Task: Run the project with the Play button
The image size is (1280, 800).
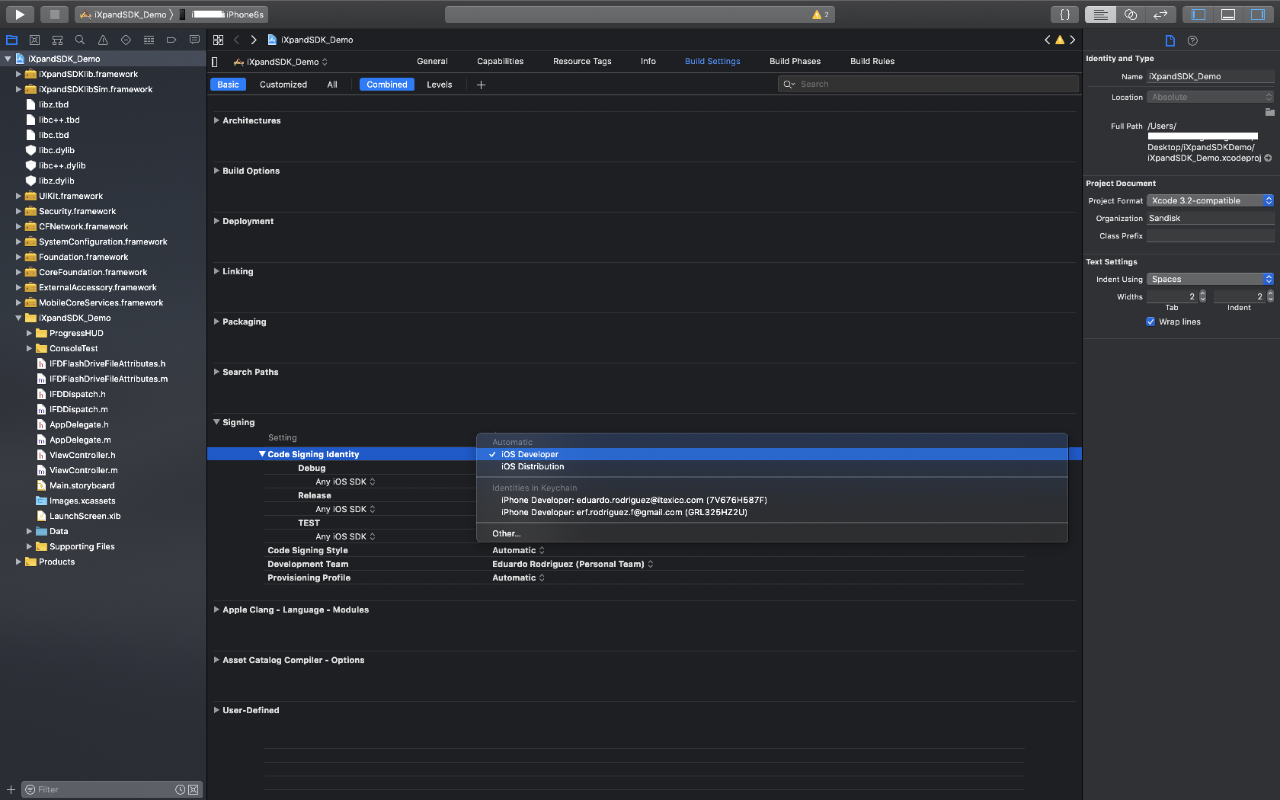Action: point(19,14)
